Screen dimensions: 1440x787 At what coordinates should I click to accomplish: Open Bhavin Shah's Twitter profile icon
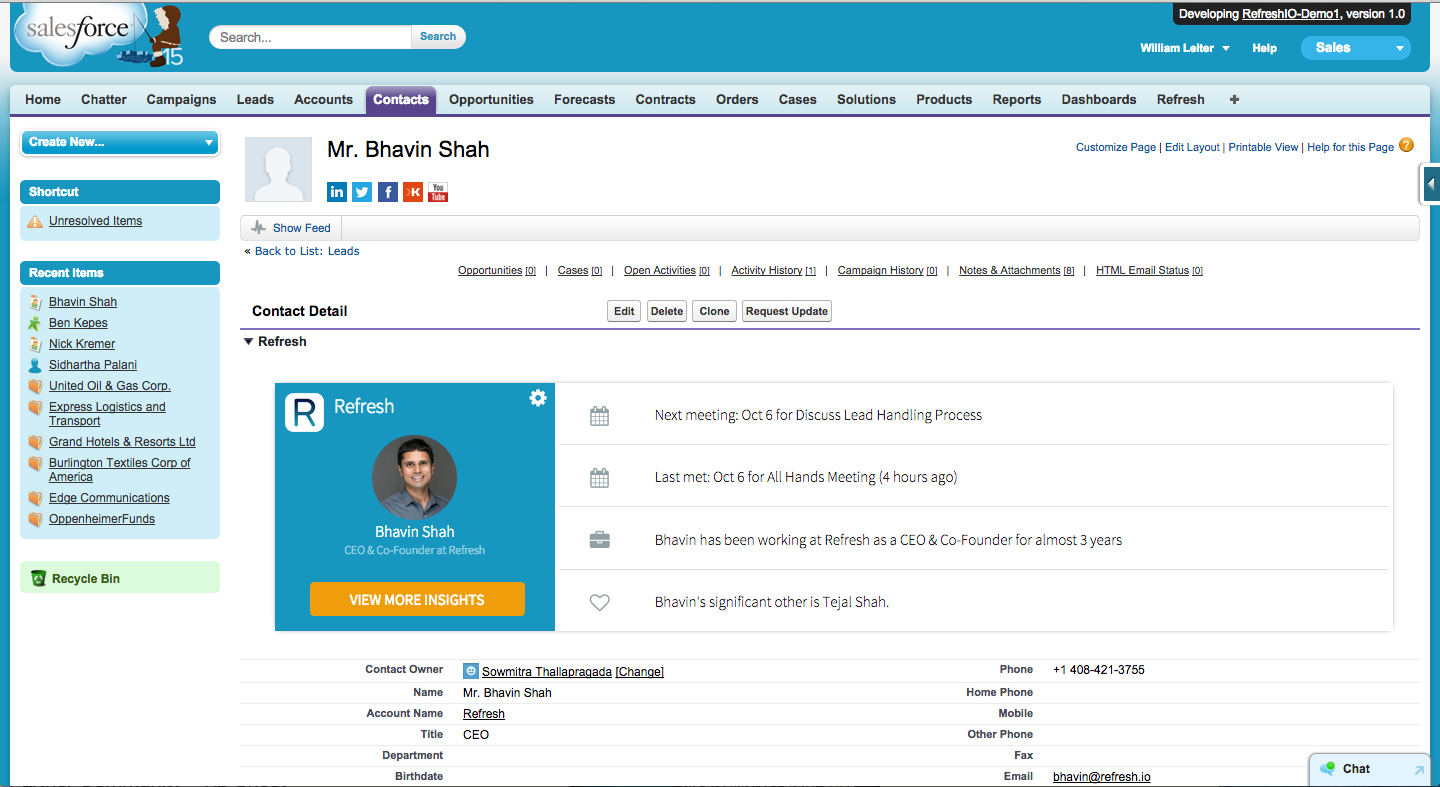pyautogui.click(x=362, y=192)
